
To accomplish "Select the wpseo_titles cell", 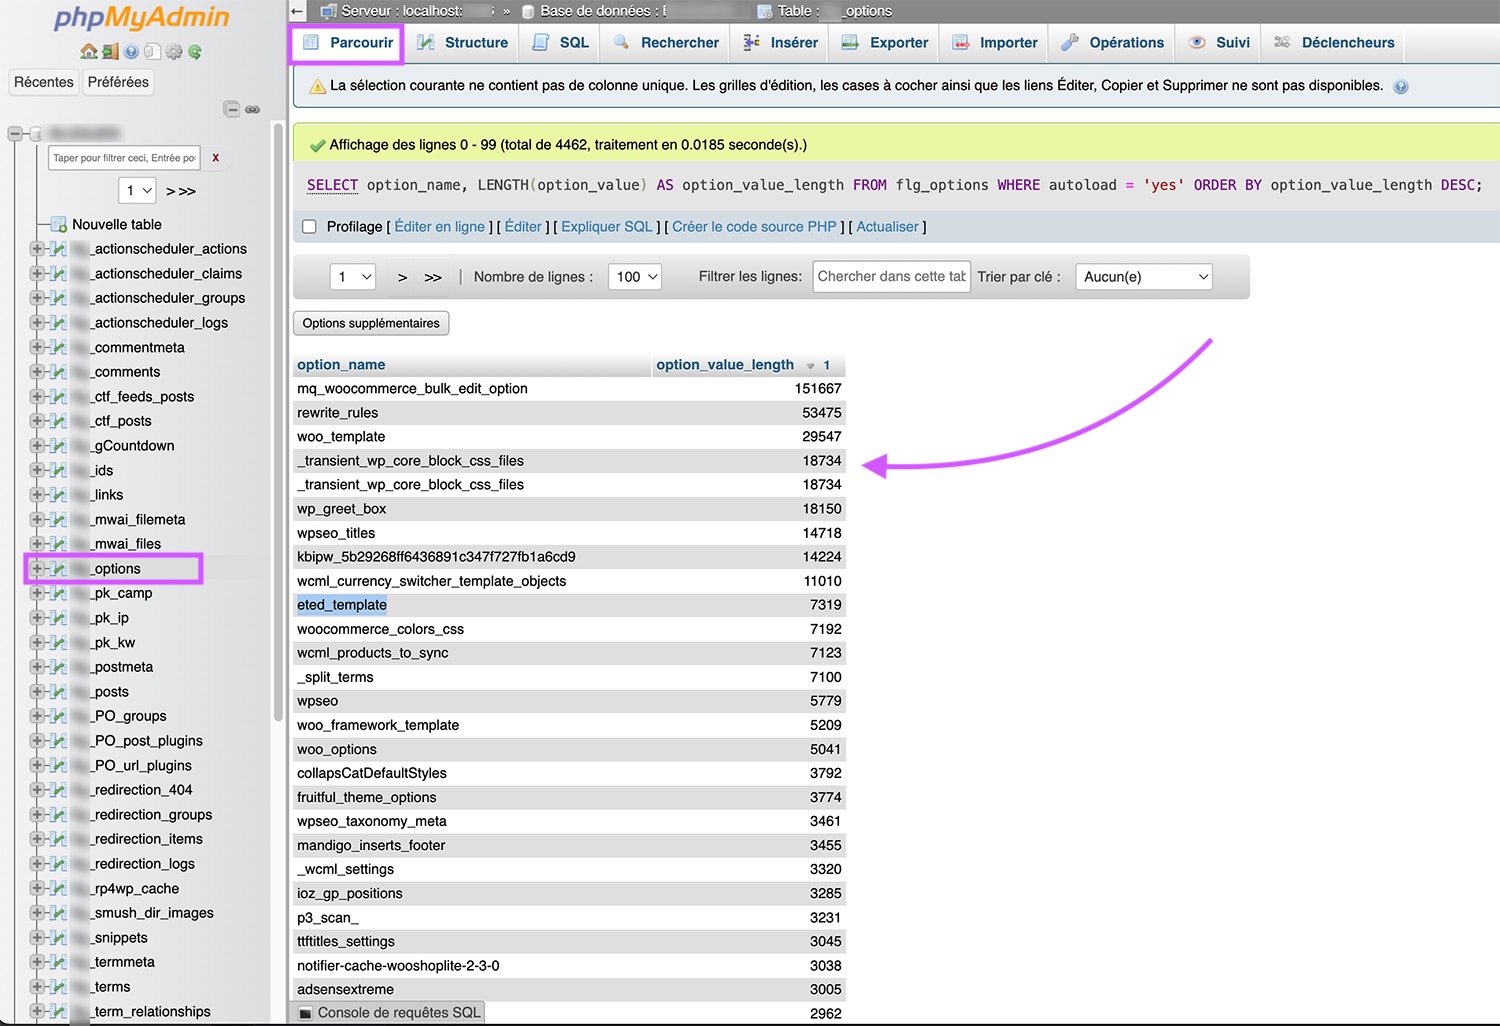I will 472,533.
